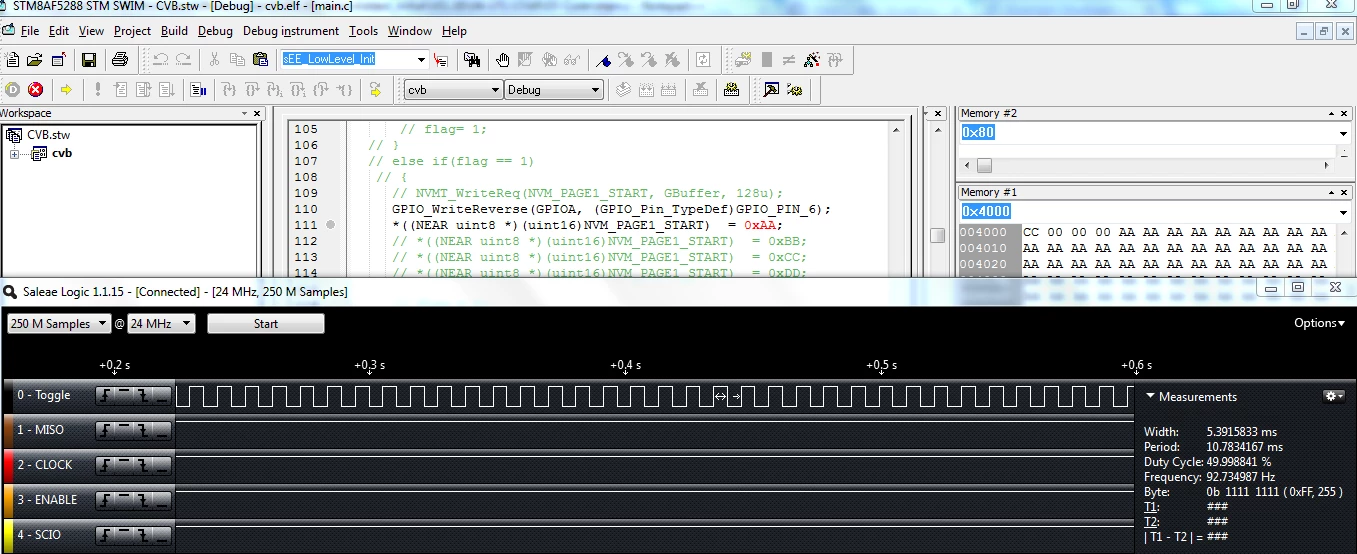Viewport: 1357px width, 554px height.
Task: Save the file with floppy disk icon
Action: [88, 60]
